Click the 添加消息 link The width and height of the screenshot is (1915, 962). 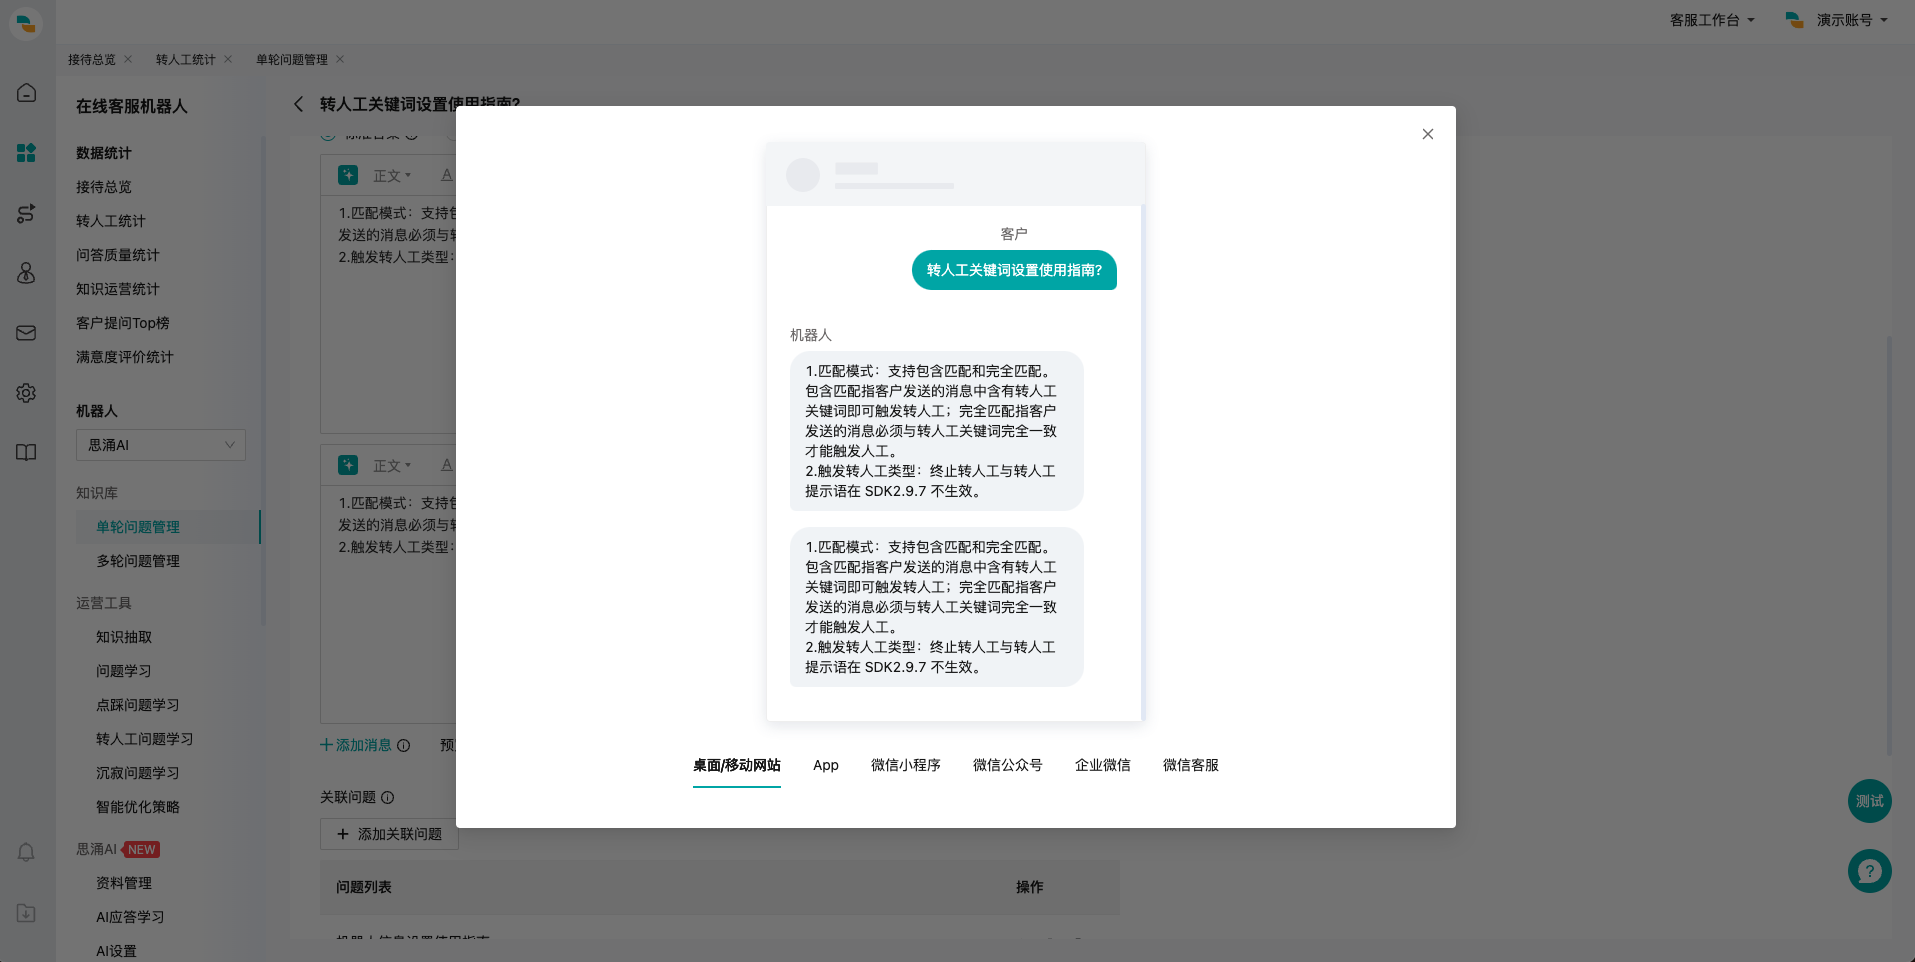(x=356, y=745)
